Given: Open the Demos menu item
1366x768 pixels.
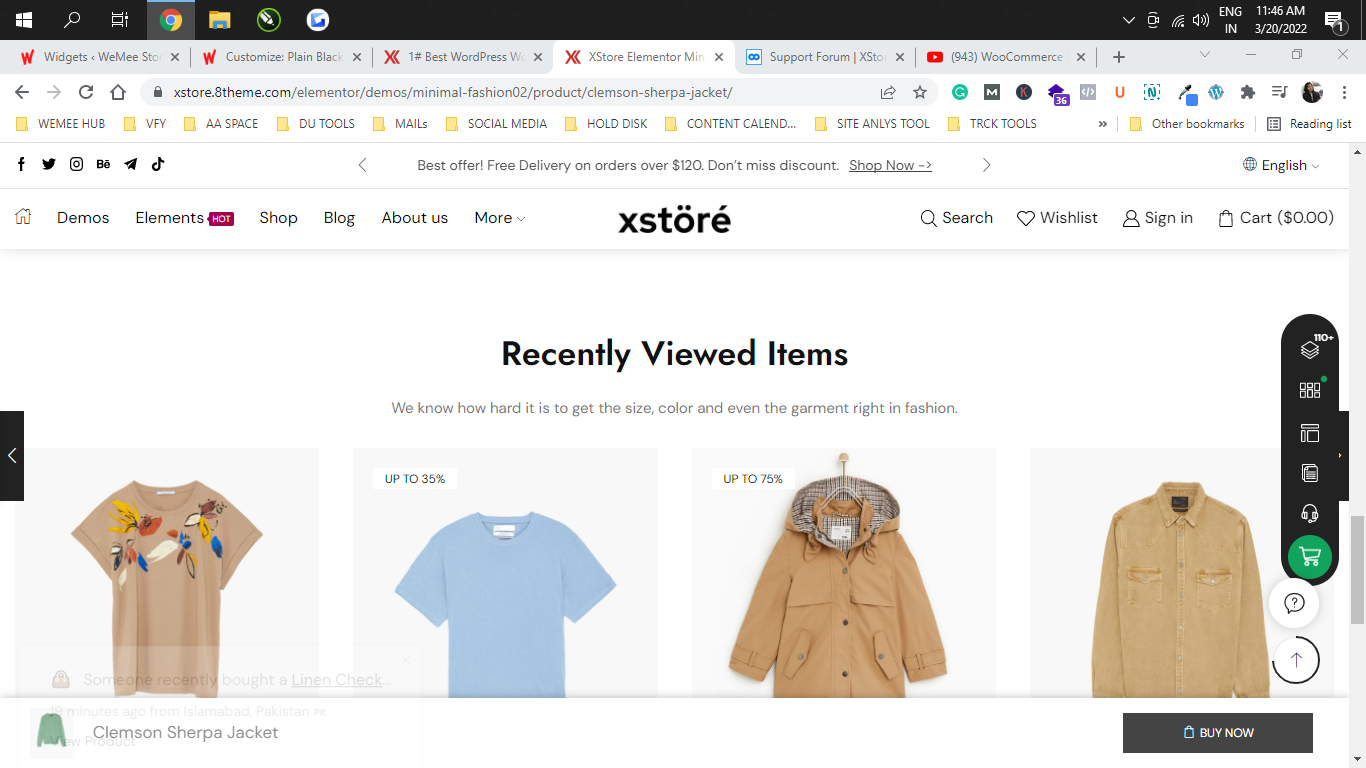Looking at the screenshot, I should coord(83,217).
